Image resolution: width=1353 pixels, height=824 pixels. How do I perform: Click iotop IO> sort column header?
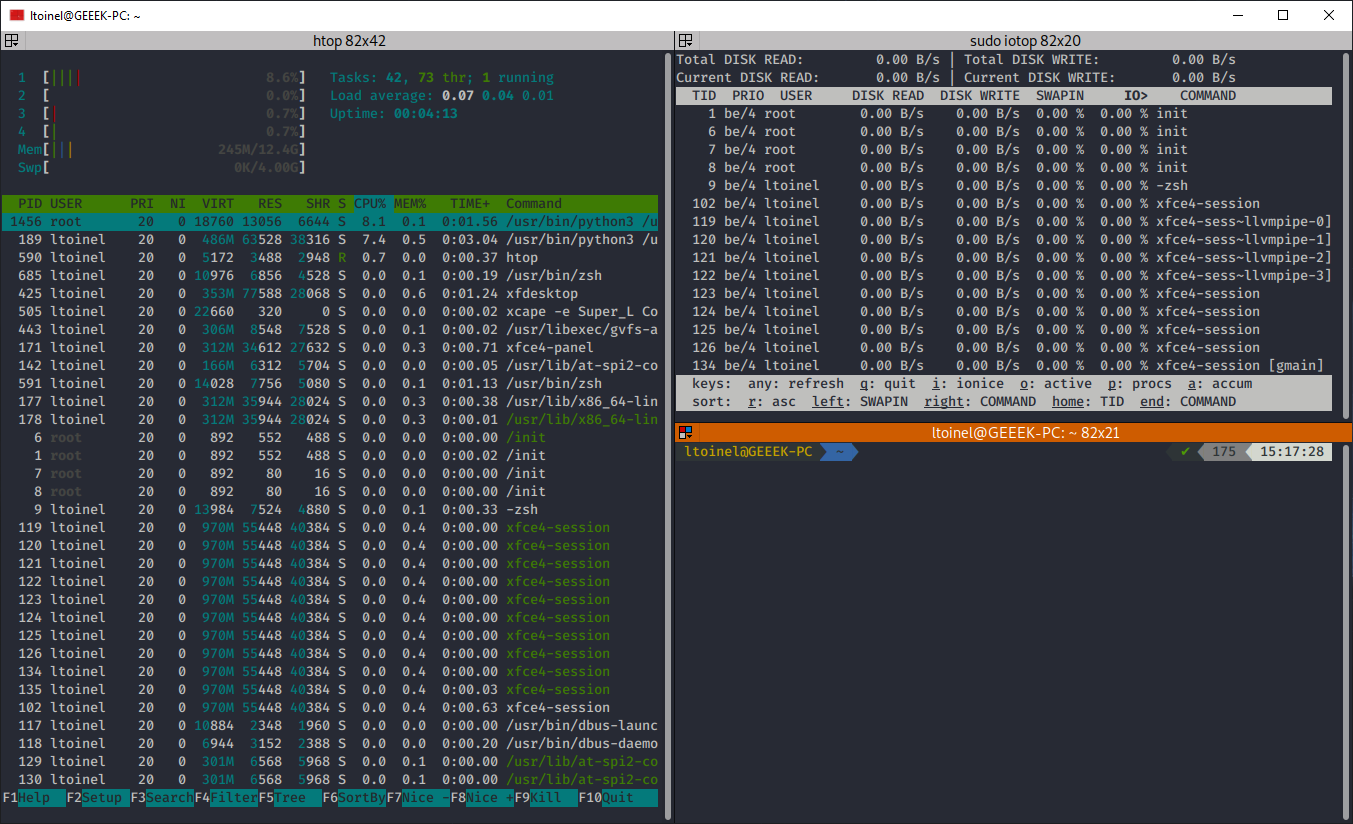(x=1136, y=95)
